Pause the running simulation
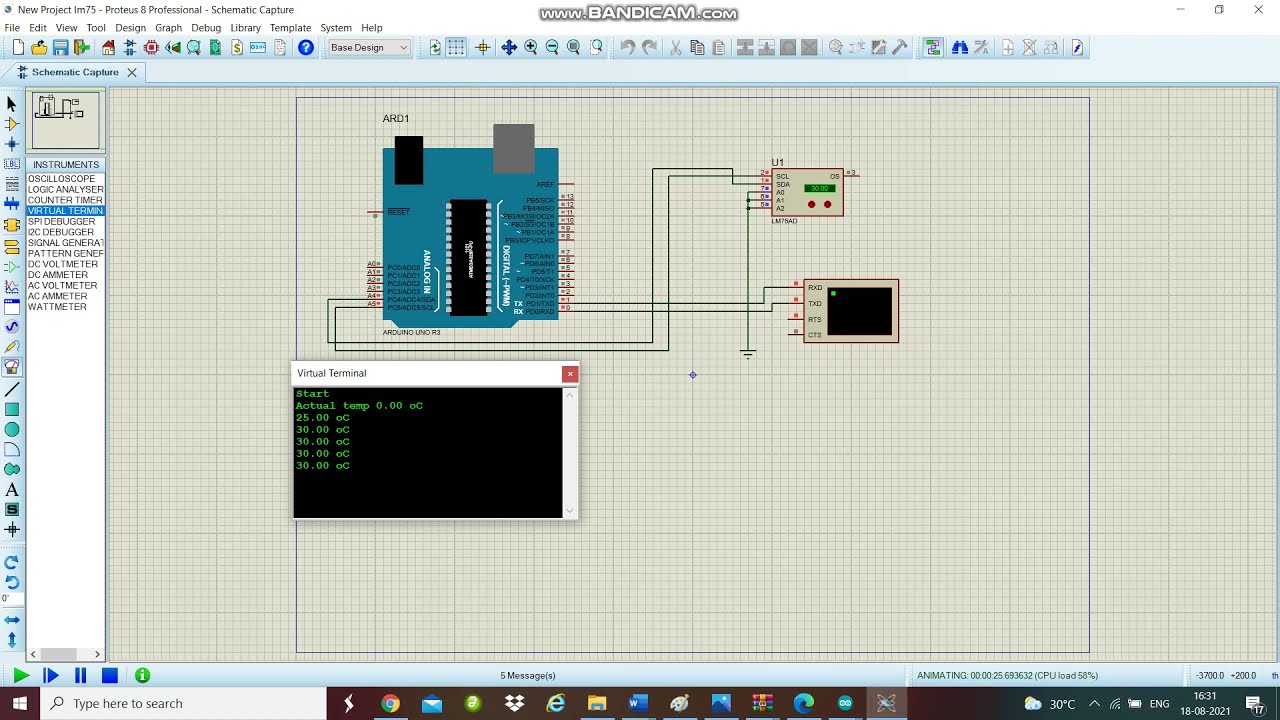1280x720 pixels. 80,676
